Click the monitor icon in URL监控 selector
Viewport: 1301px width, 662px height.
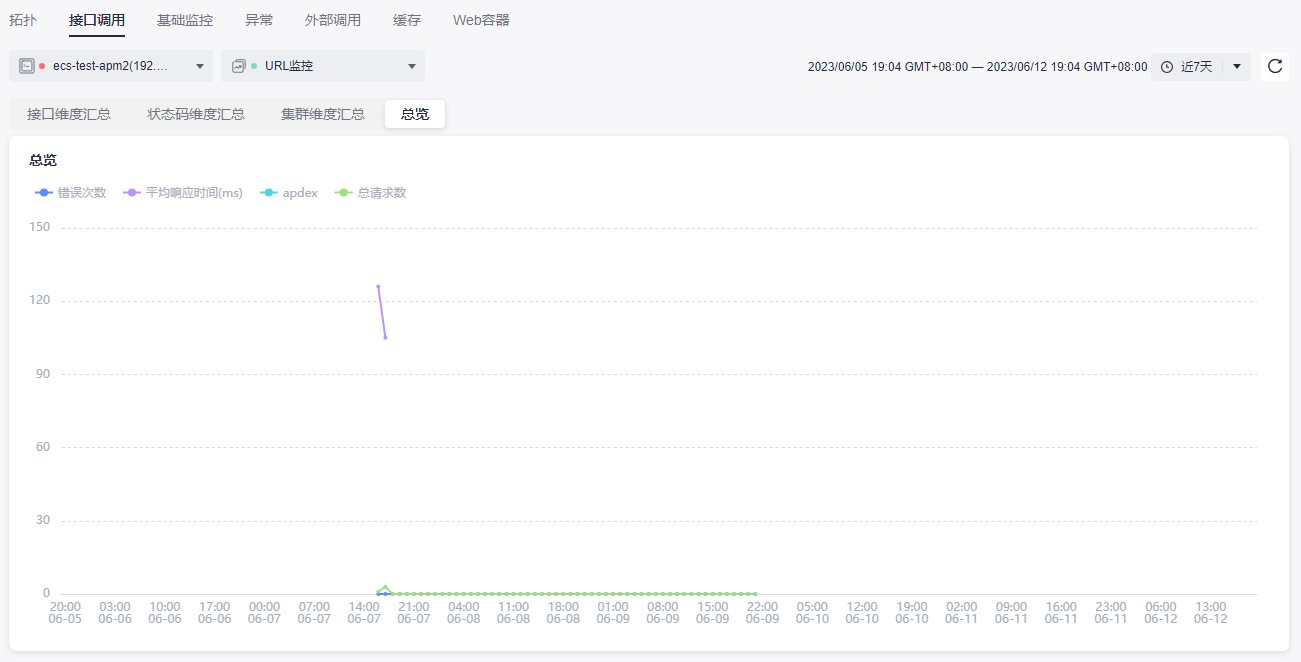click(x=238, y=66)
